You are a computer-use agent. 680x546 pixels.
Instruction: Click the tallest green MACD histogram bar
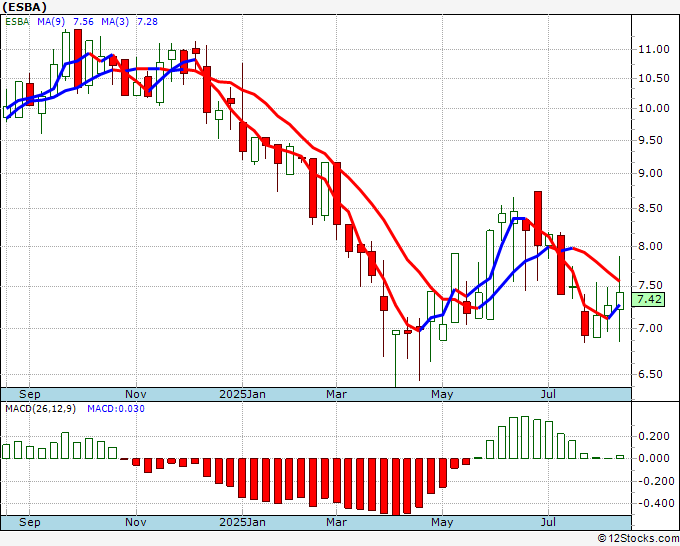pyautogui.click(x=525, y=438)
